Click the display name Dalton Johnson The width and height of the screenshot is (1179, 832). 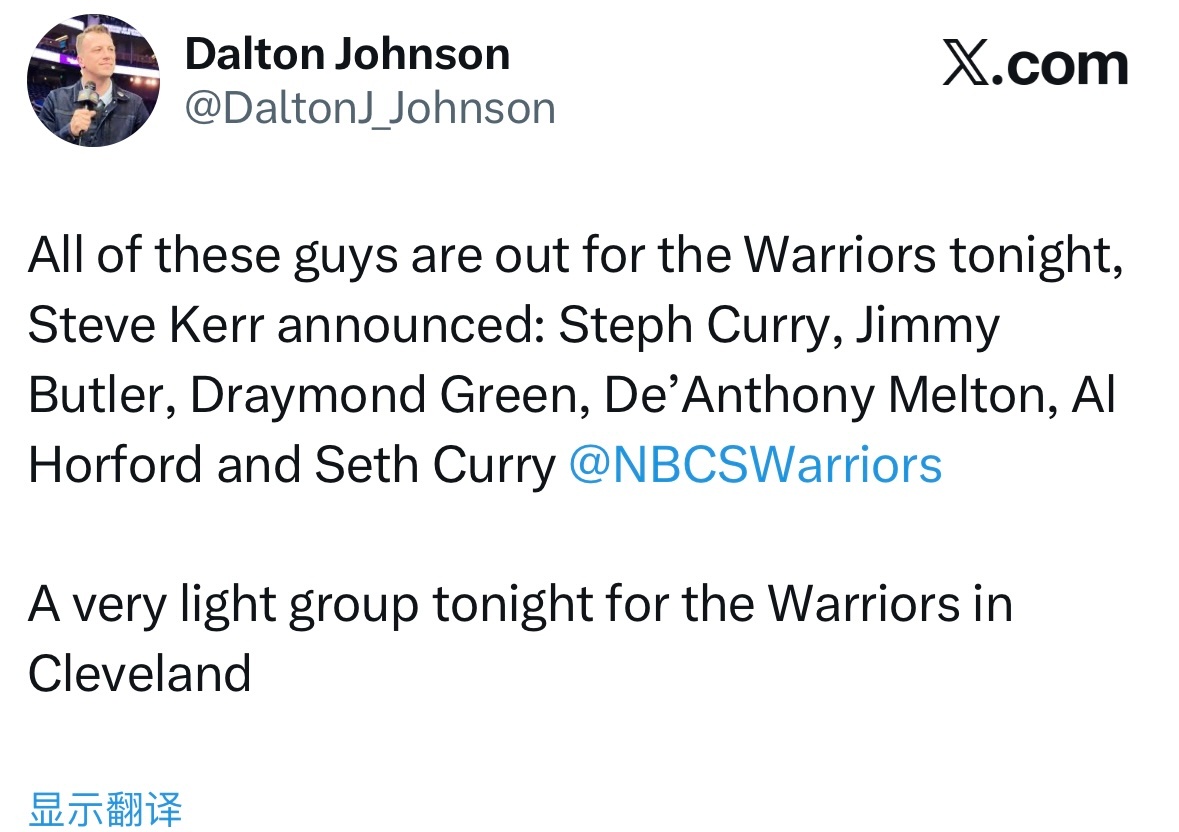pyautogui.click(x=347, y=54)
